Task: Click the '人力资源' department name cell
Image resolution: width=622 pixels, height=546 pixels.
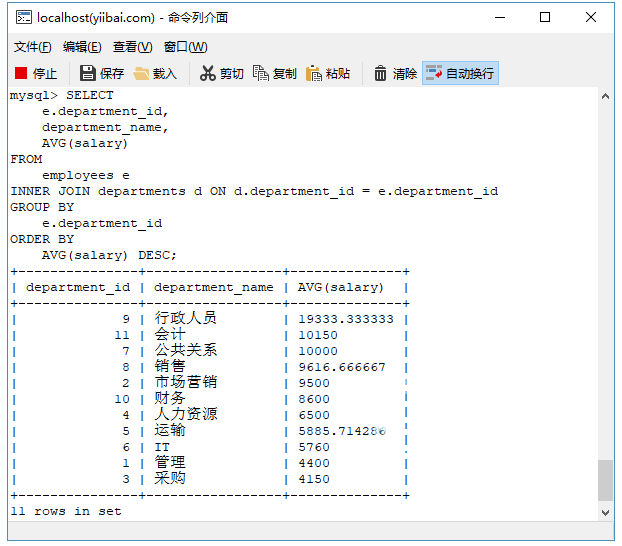Action: [186, 414]
